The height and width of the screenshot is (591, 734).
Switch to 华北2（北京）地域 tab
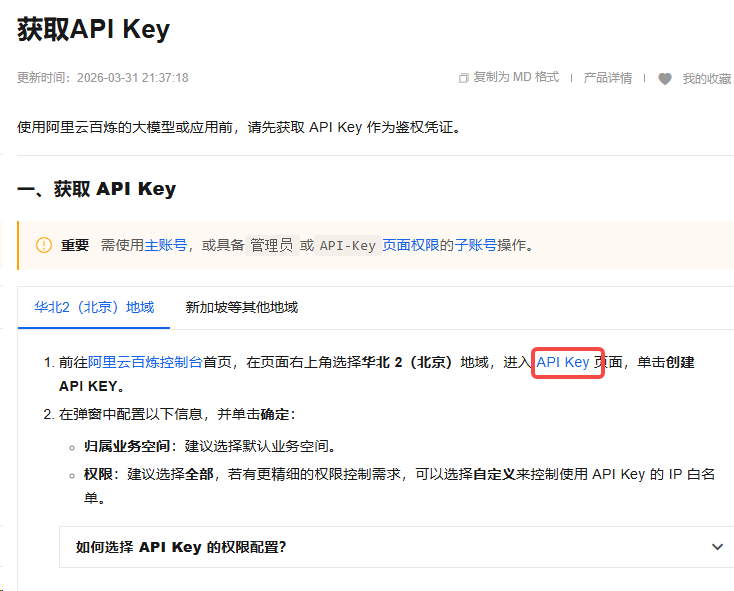tap(94, 307)
